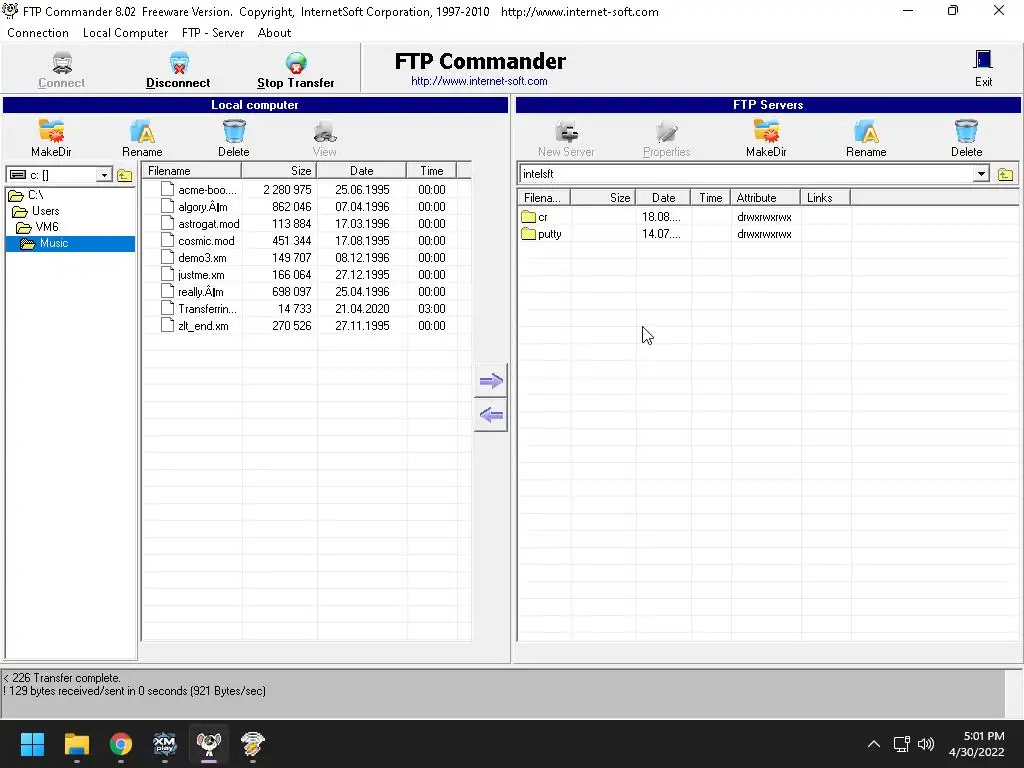1024x768 pixels.
Task: Click FTP Servers MakeDir icon
Action: coord(766,131)
